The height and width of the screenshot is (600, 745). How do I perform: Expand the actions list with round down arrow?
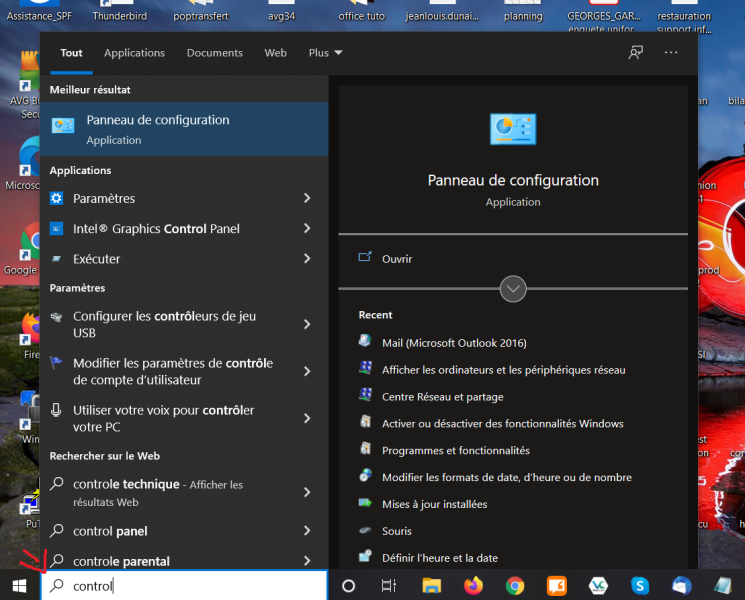(x=513, y=288)
